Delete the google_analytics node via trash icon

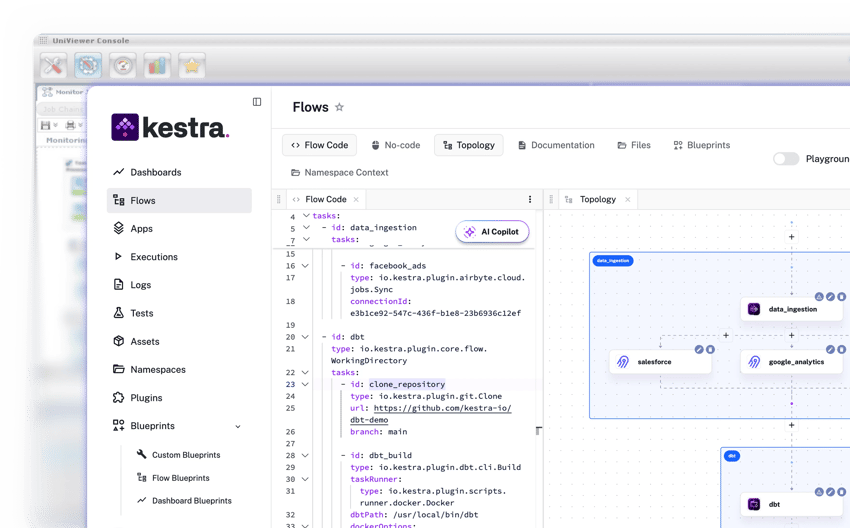pyautogui.click(x=842, y=350)
